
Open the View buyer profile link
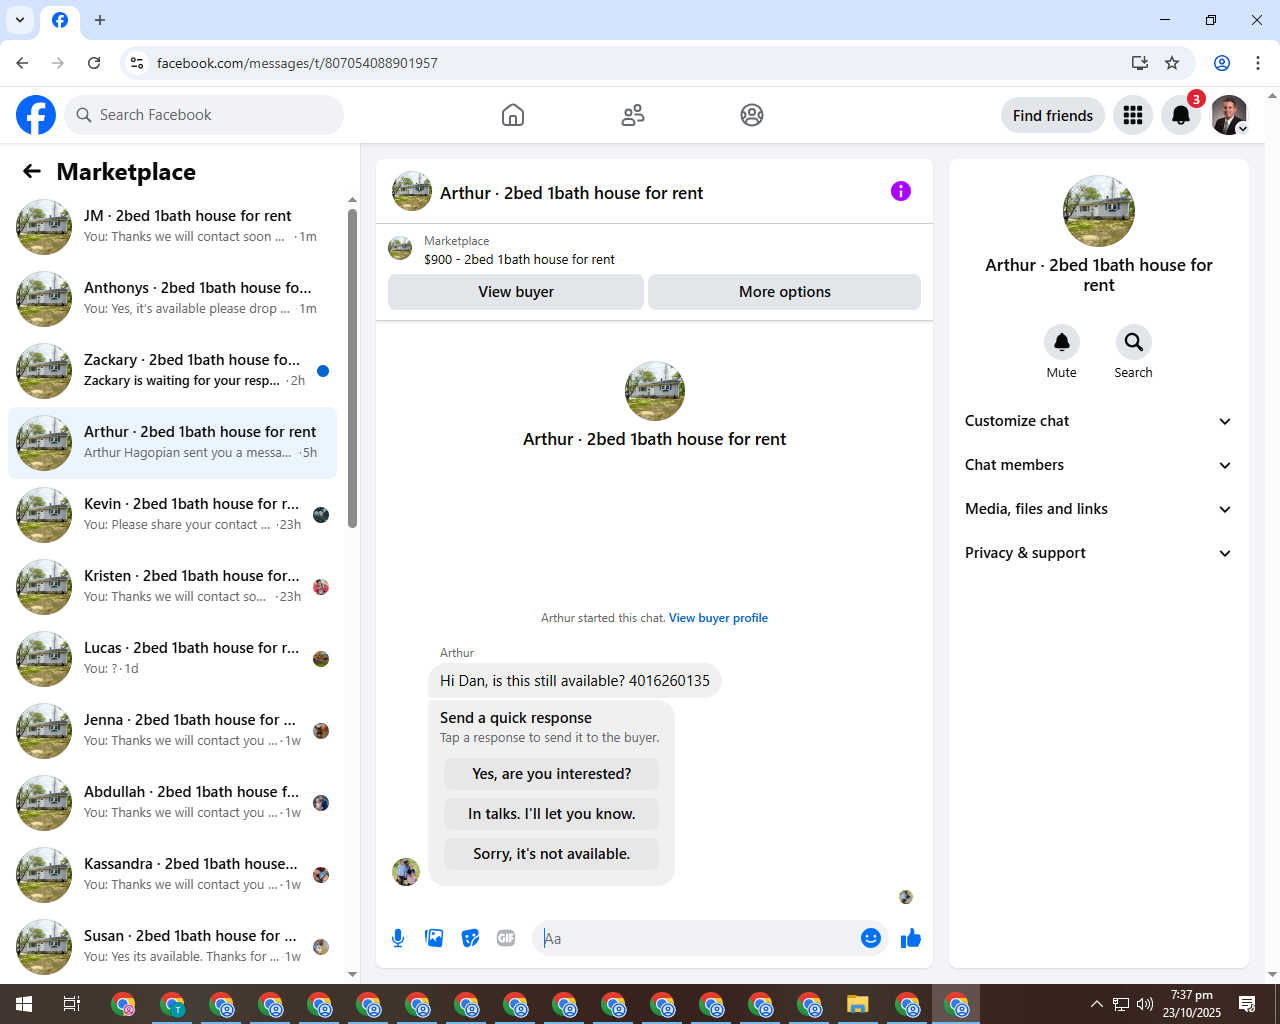point(718,618)
